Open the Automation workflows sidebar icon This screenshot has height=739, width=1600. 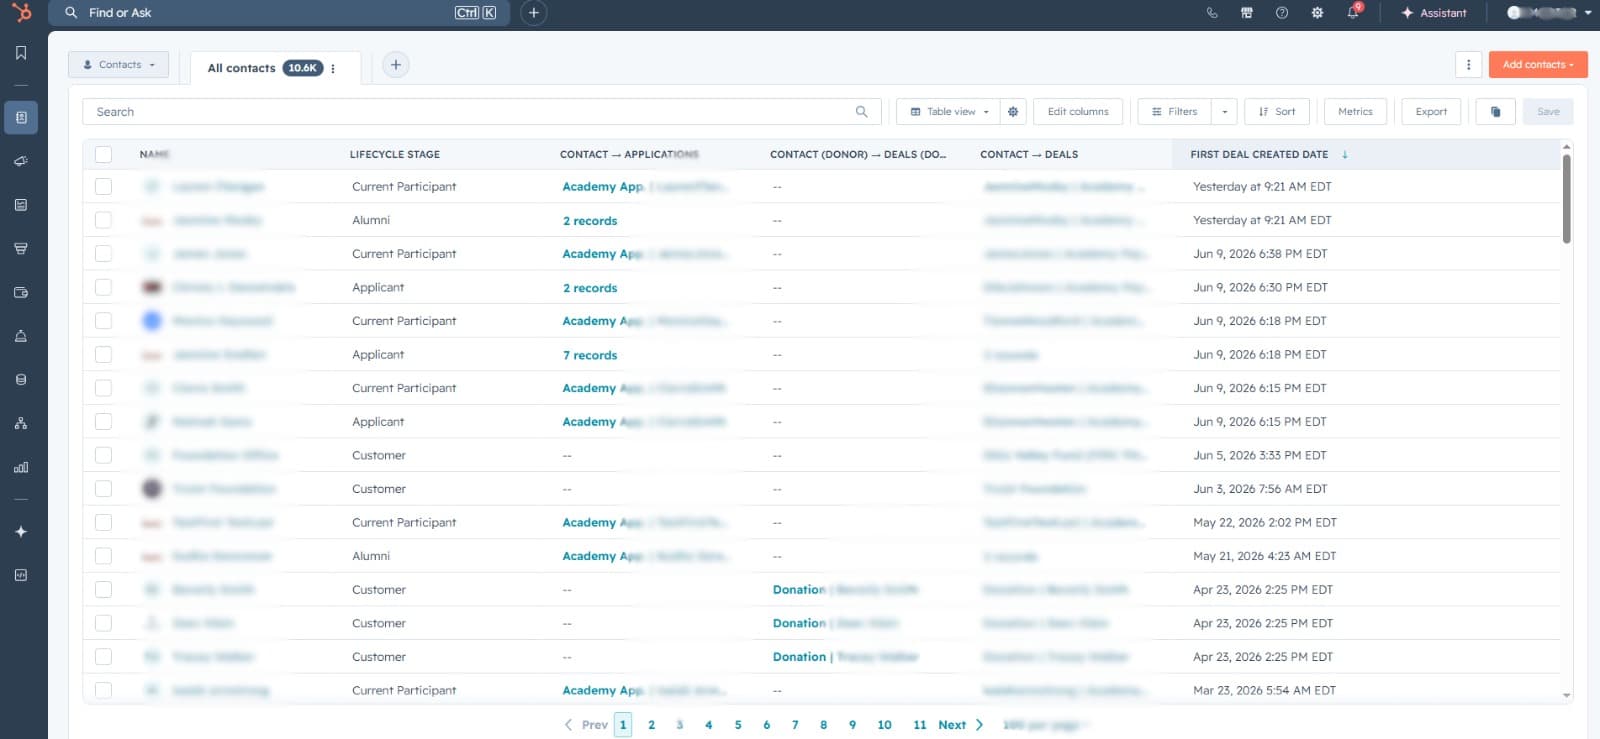click(x=21, y=424)
